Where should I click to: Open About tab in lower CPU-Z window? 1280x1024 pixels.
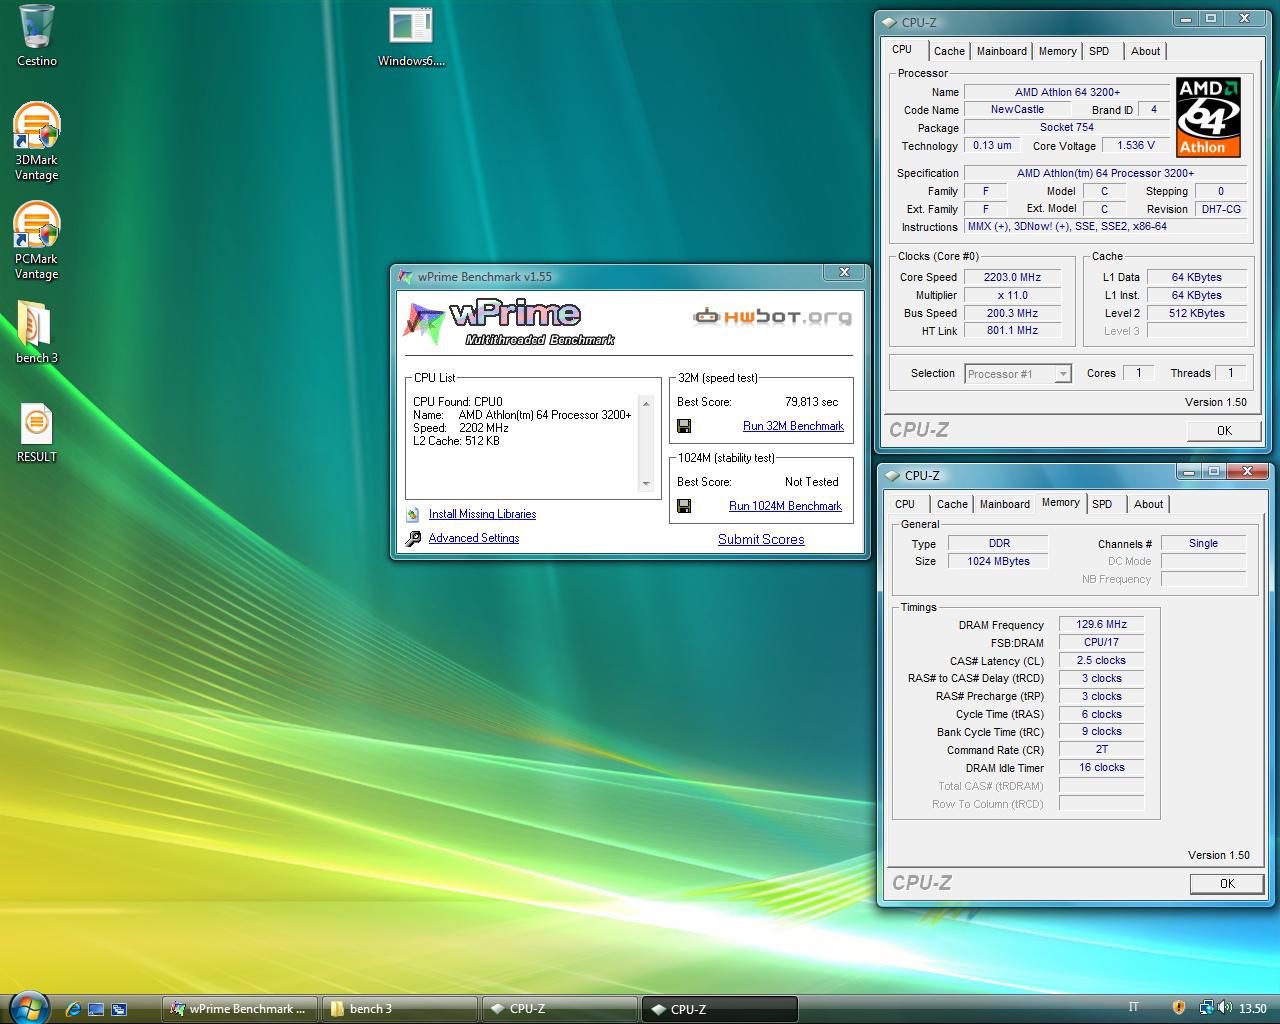1148,504
